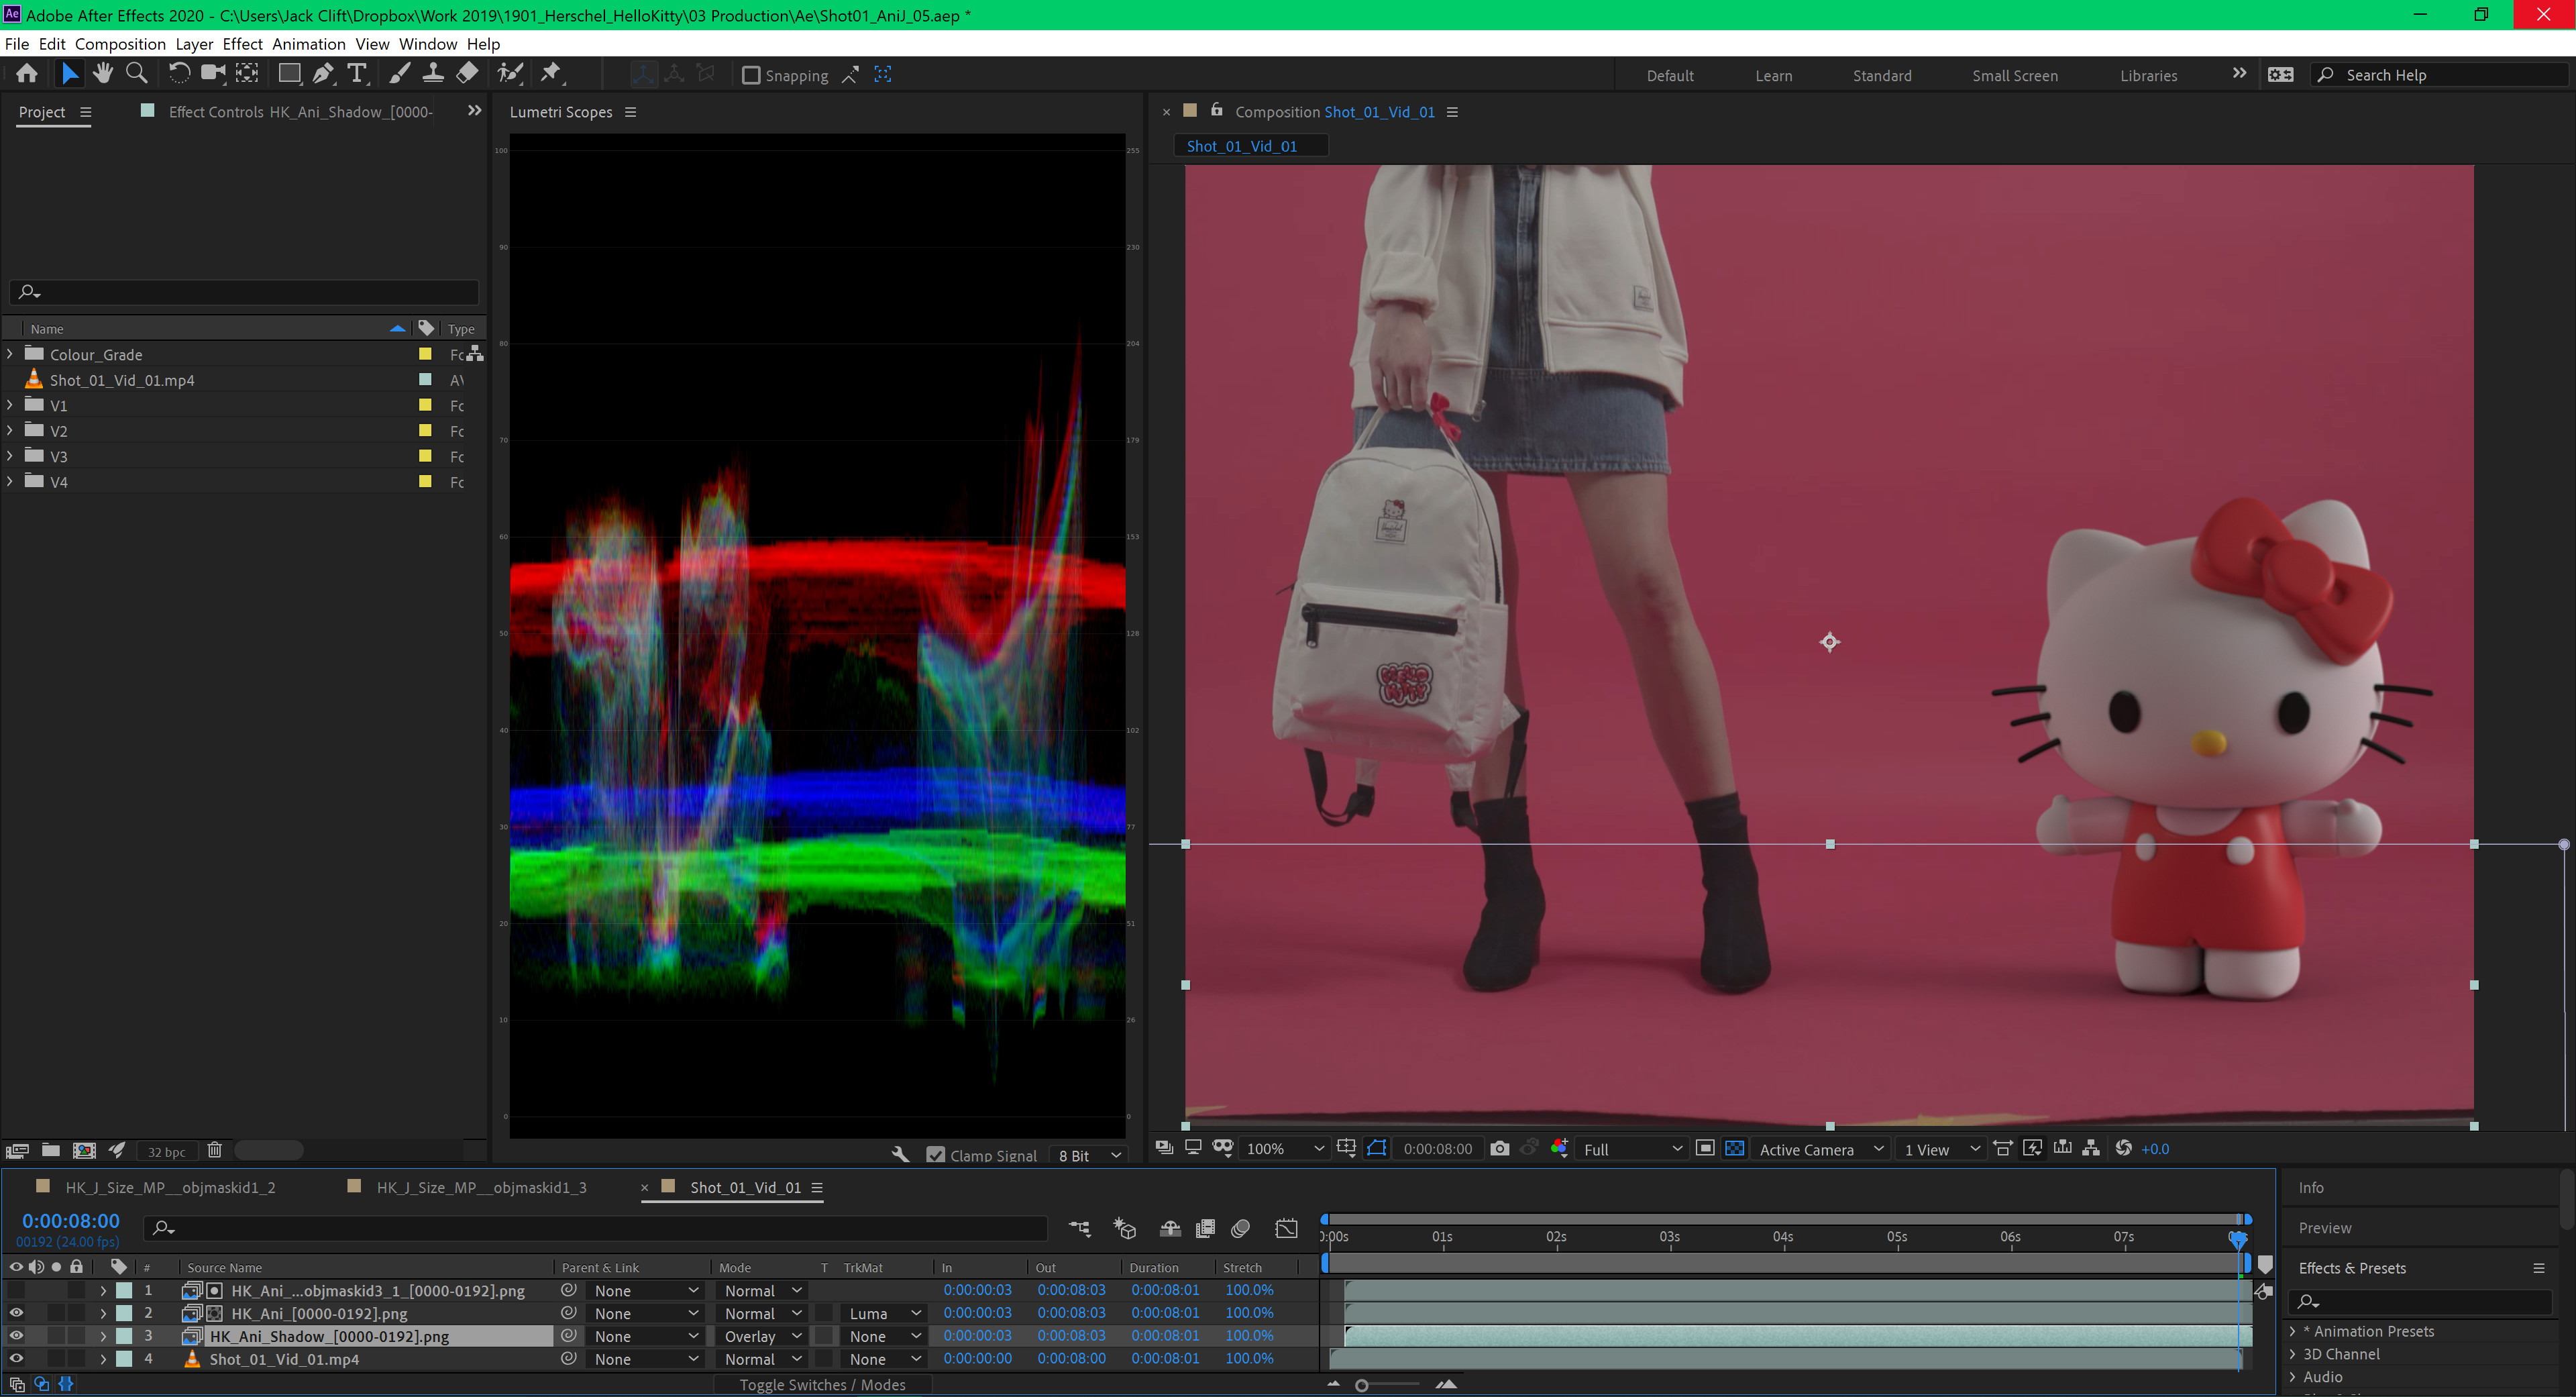Viewport: 2576px width, 1397px height.
Task: Switch to HK_J_Size_MP__objmaskid1_3 timeline tab
Action: tap(481, 1187)
